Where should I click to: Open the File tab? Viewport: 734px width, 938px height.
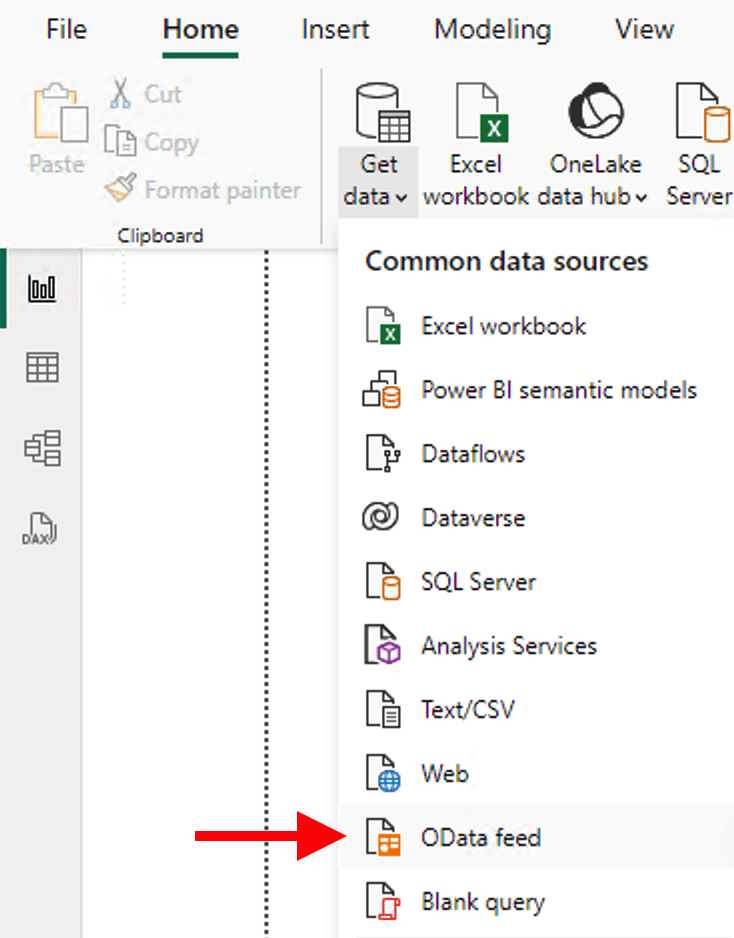(66, 29)
